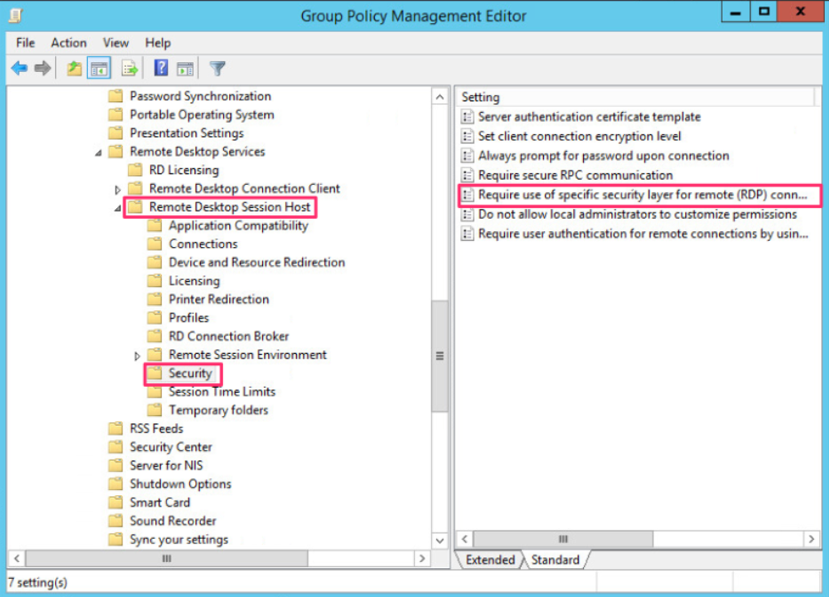The image size is (829, 597).
Task: Click the Forward arrow toolbar icon
Action: (42, 68)
